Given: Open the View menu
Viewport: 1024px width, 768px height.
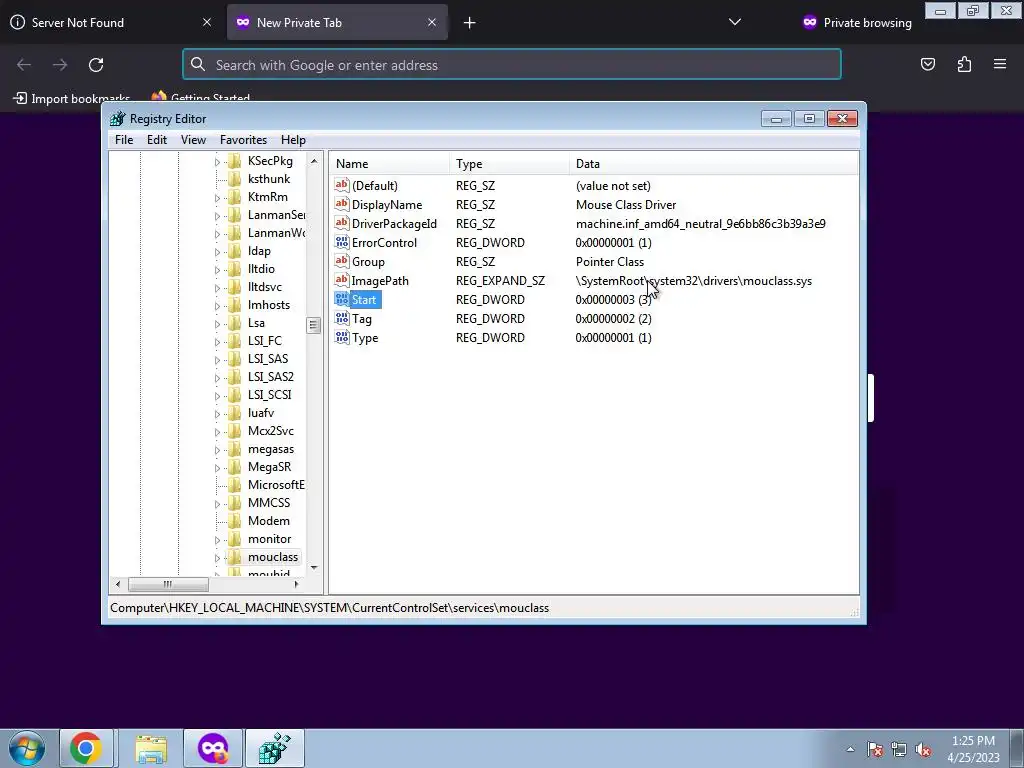Looking at the screenshot, I should 193,140.
